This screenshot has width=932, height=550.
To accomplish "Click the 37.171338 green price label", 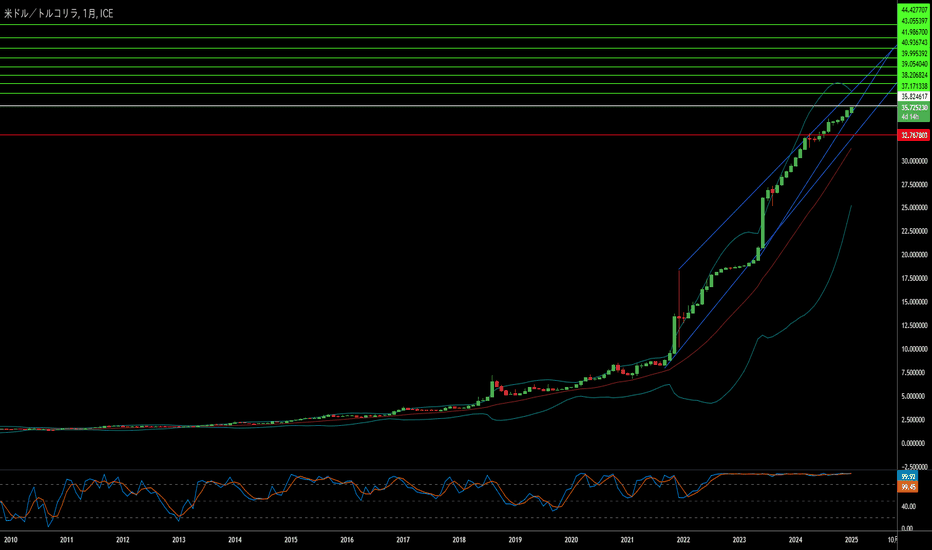I will point(914,86).
